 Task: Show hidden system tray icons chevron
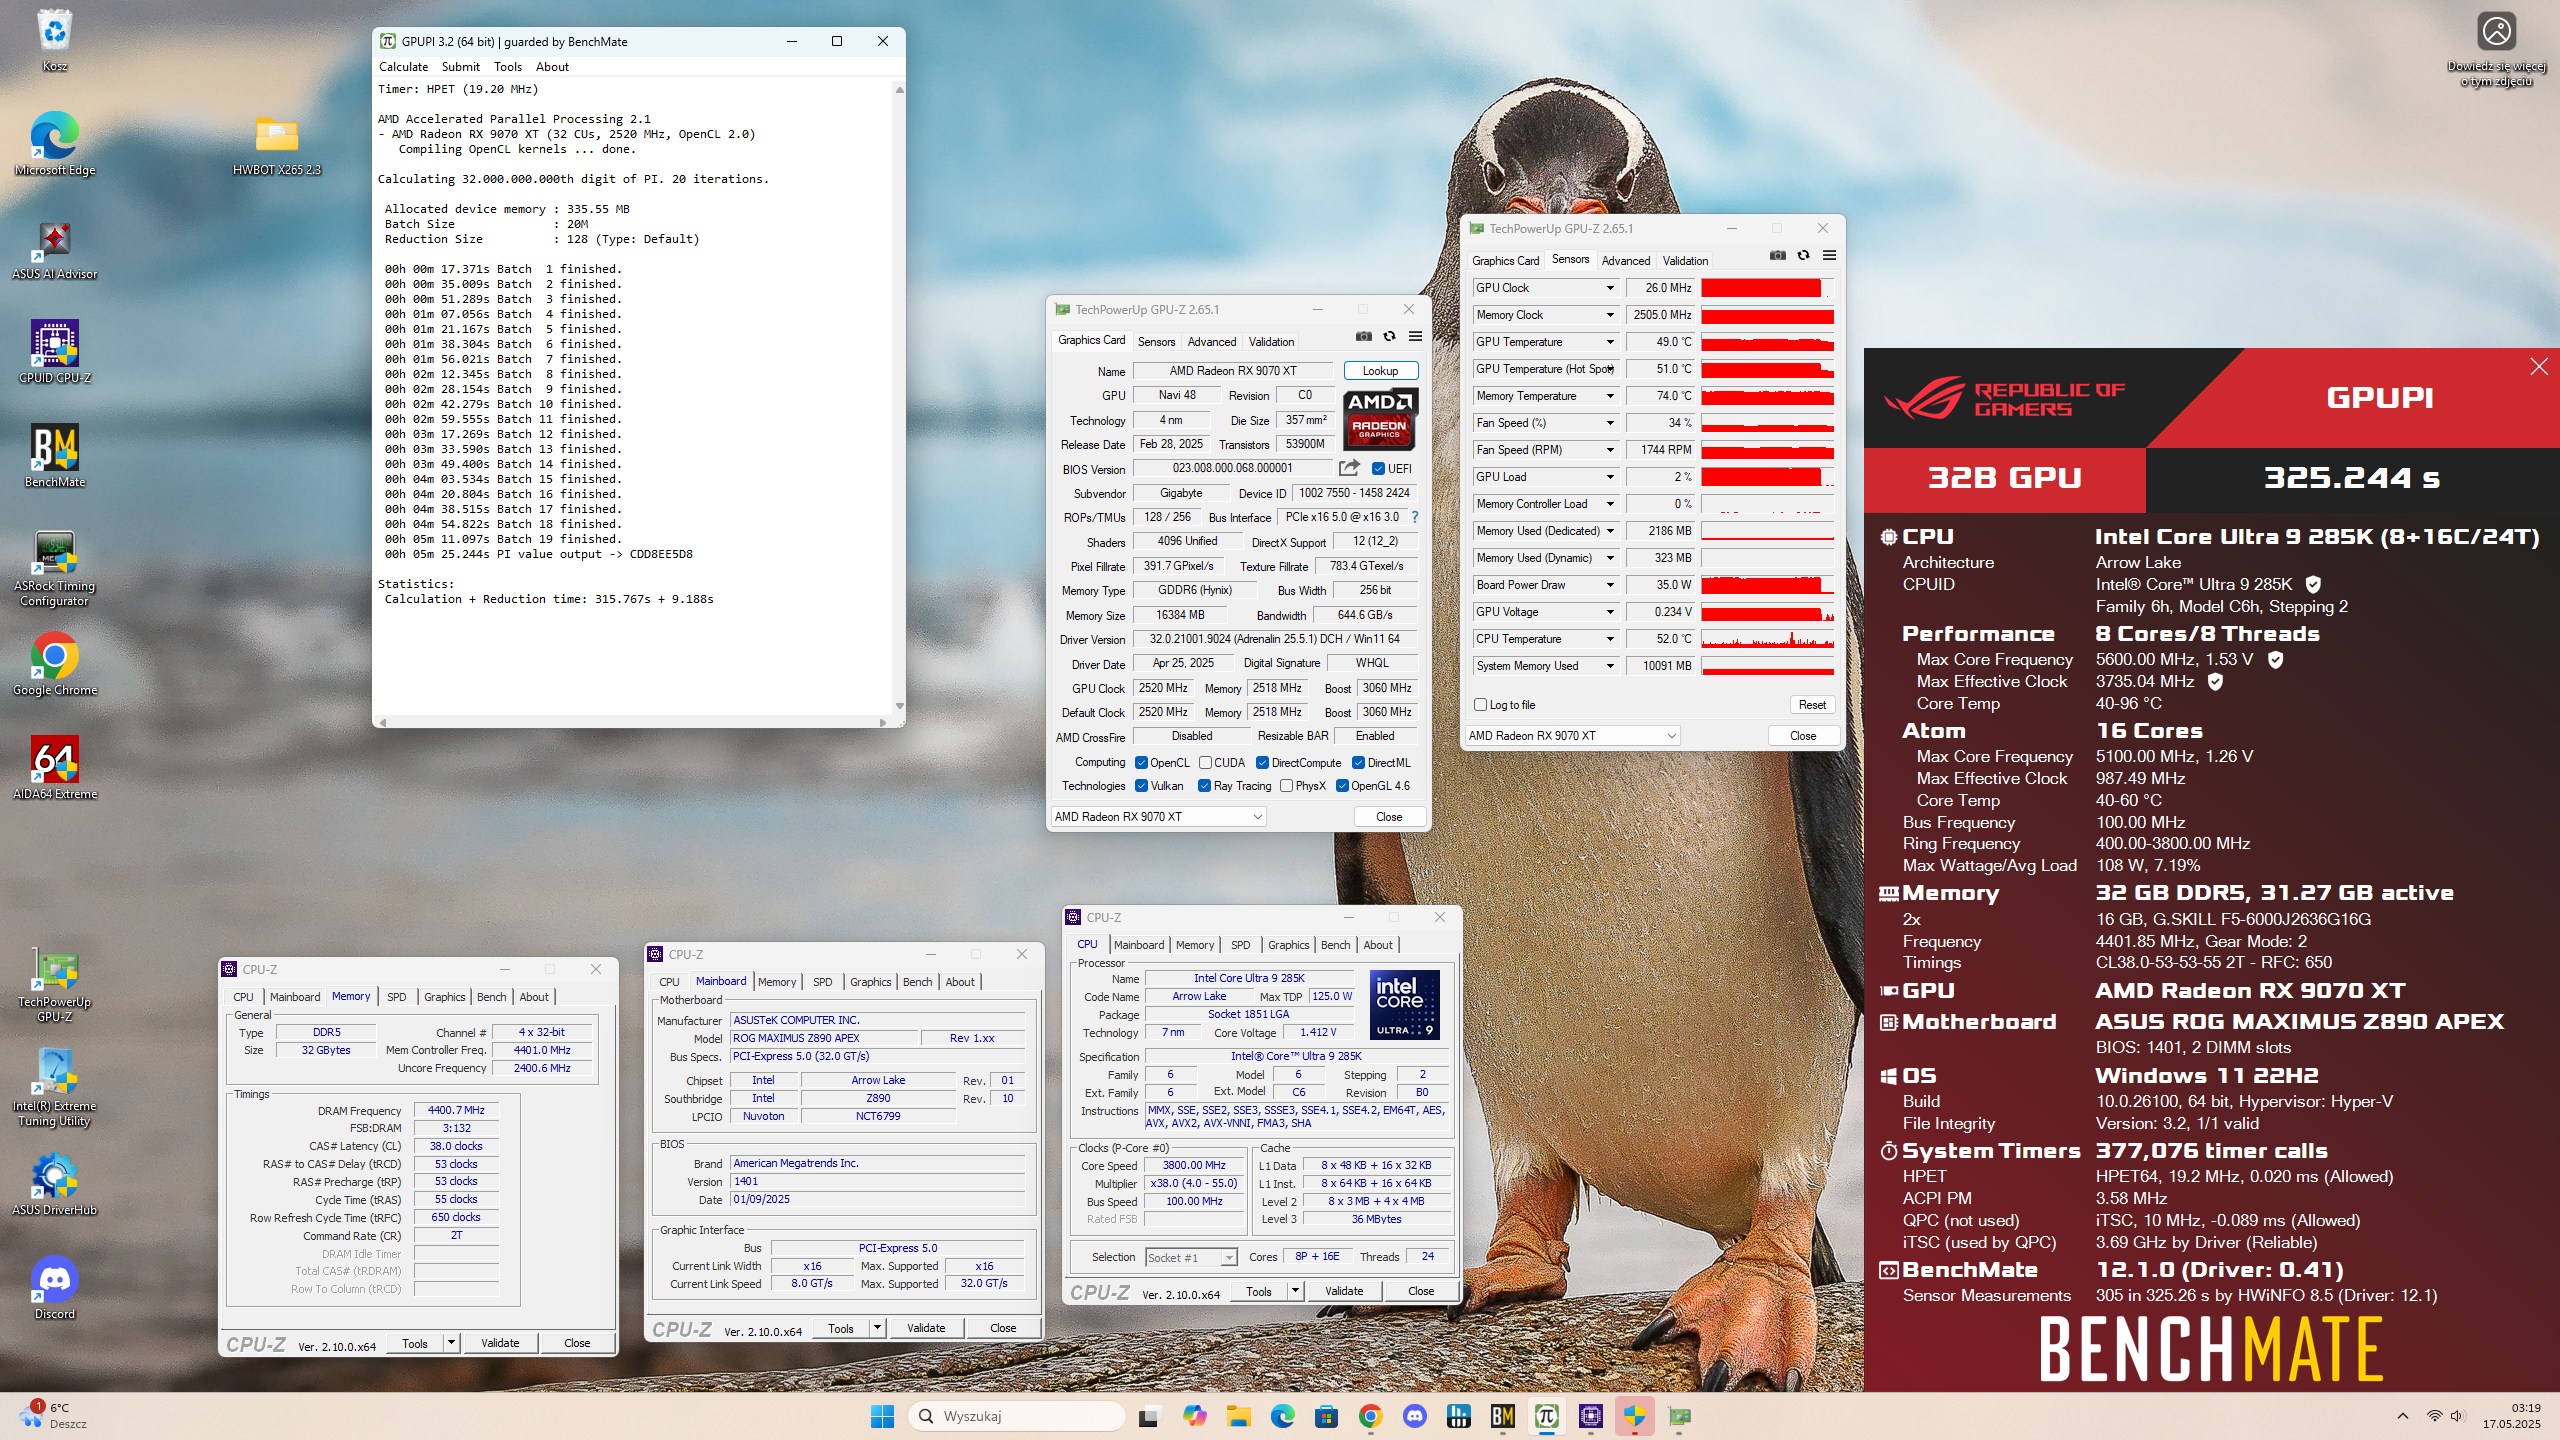point(2402,1416)
